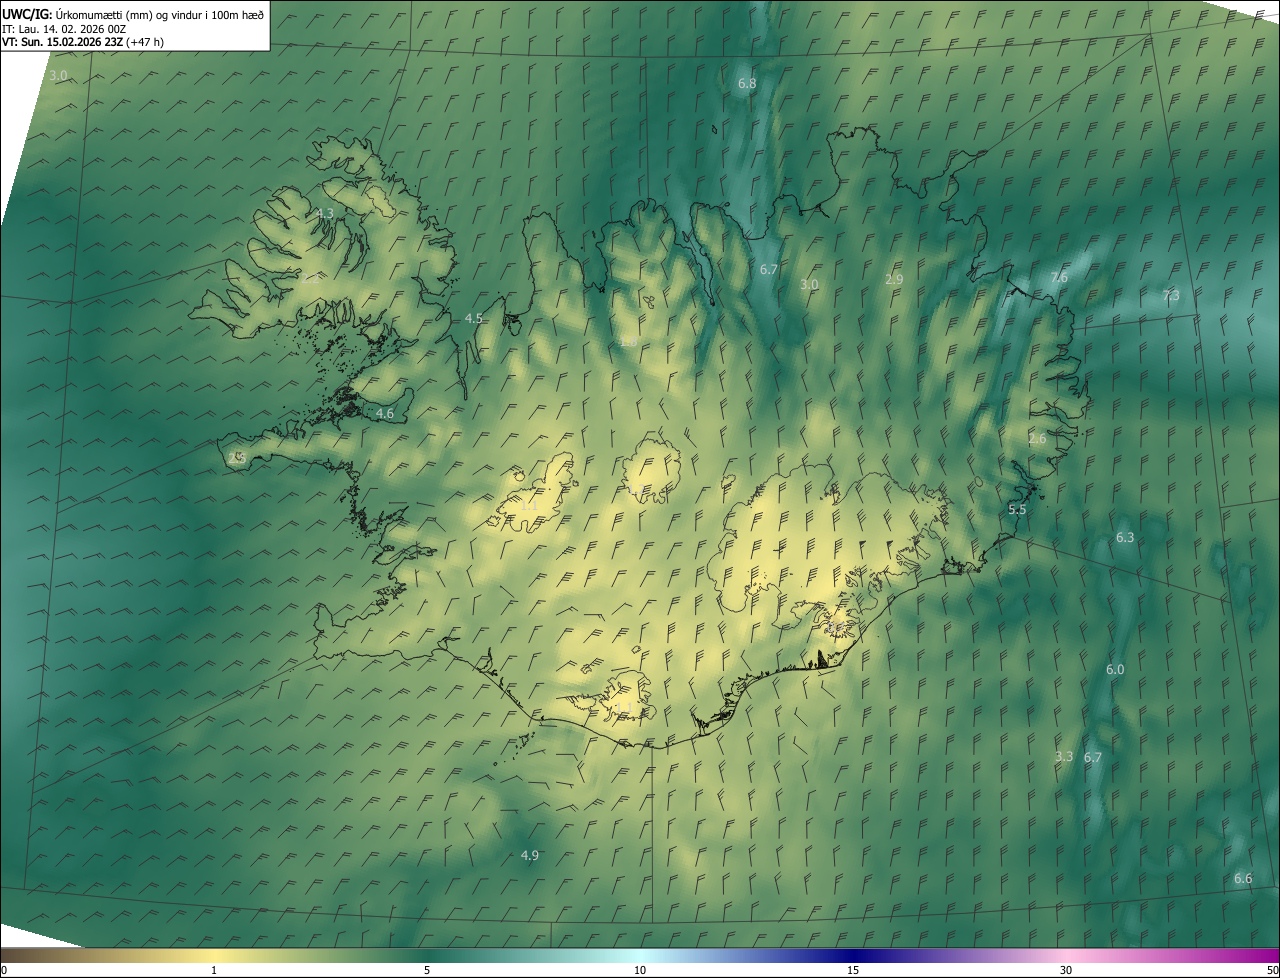The width and height of the screenshot is (1280, 978).
Task: Click the 7.3 value label
Action: [x=1171, y=296]
